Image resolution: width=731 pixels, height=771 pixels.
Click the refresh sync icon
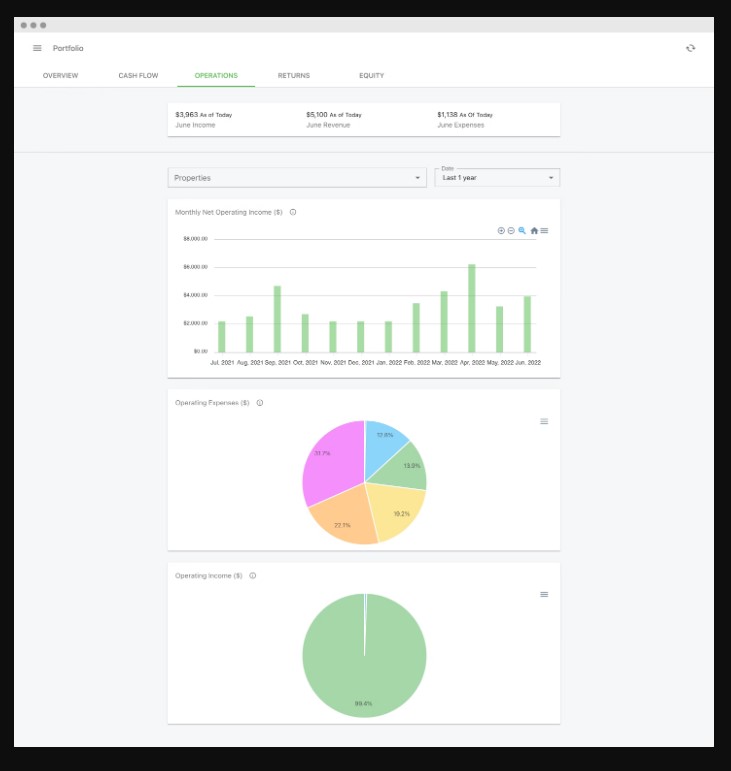click(x=691, y=48)
